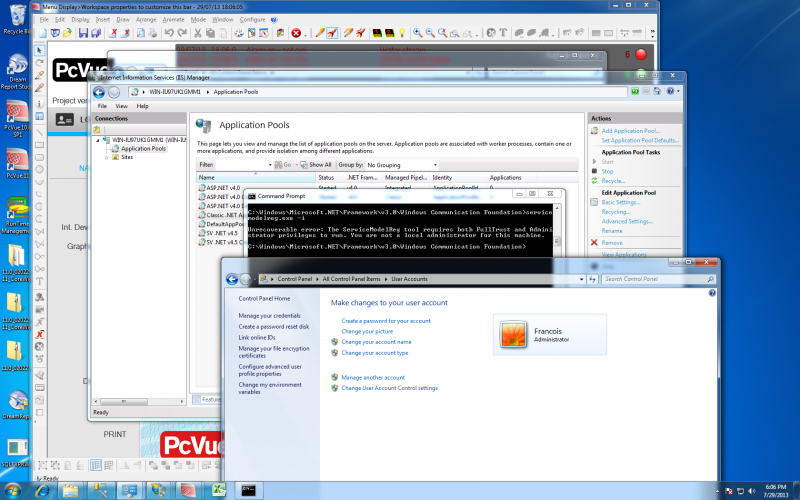Open the Group by No Grouping dropdown
Image resolution: width=800 pixels, height=500 pixels.
(x=435, y=165)
